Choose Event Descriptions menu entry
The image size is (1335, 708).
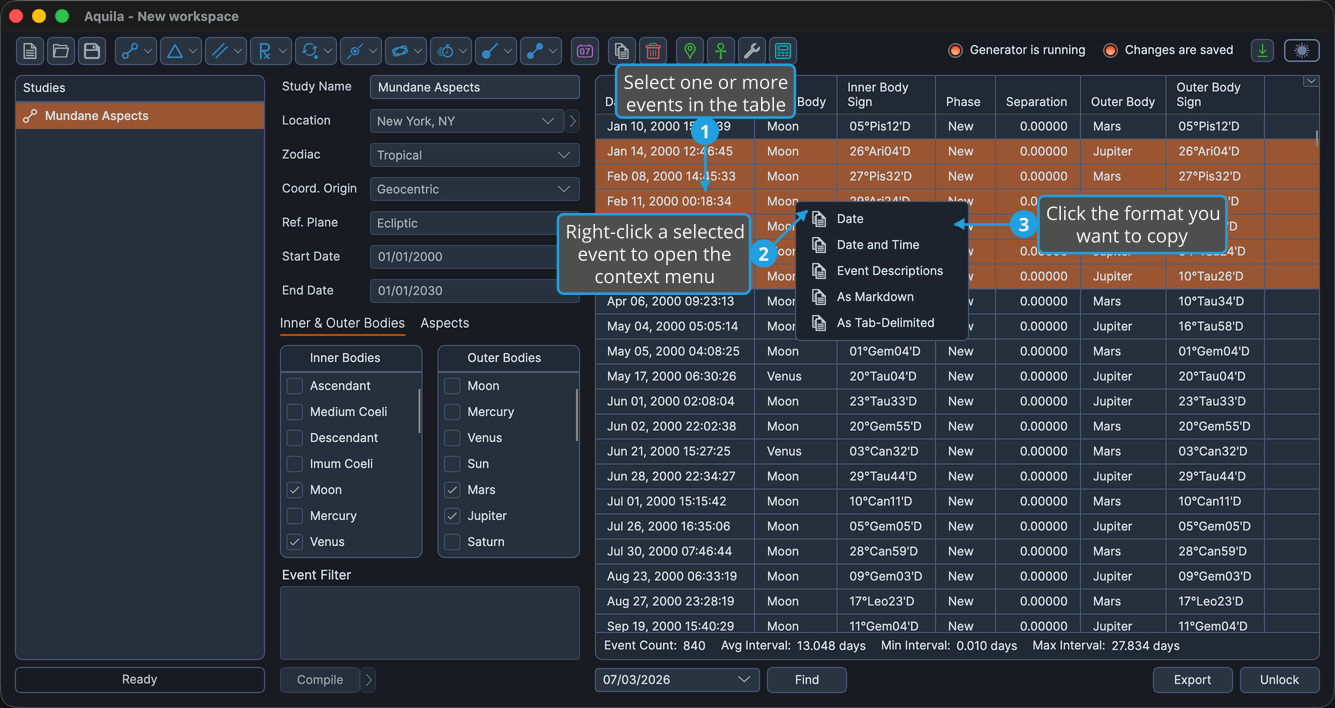pos(883,271)
